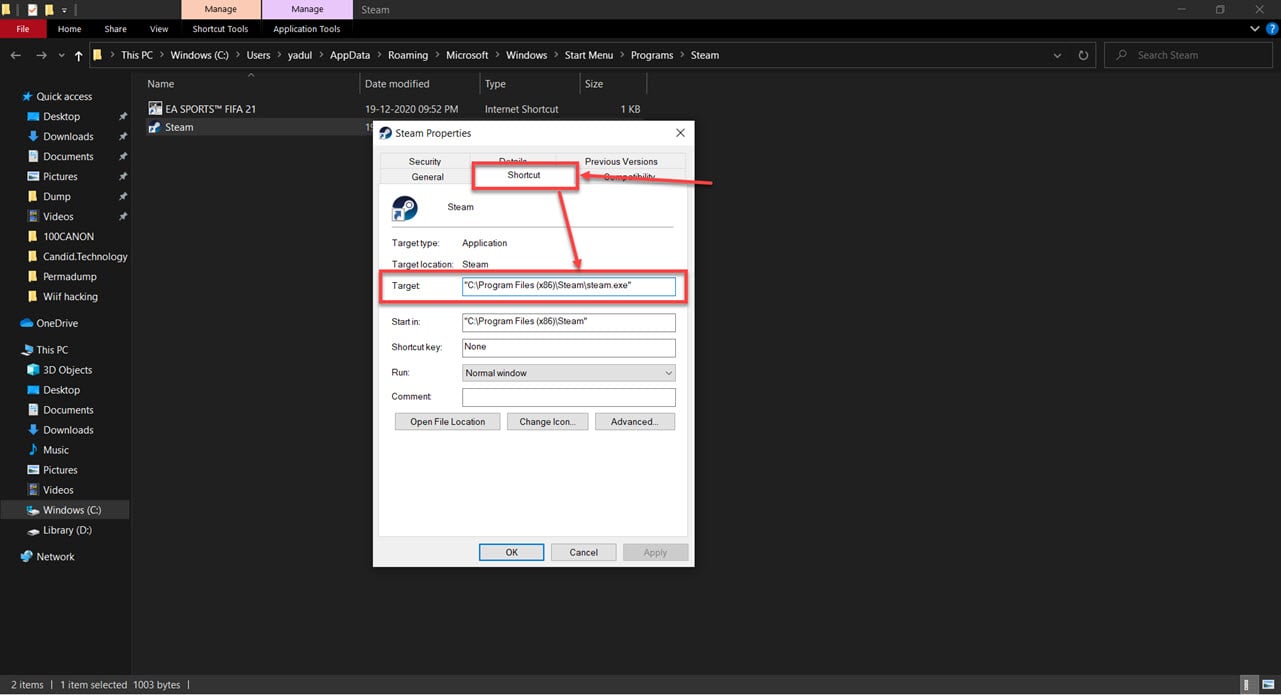
Task: Select the Application Tools ribbon tab
Action: click(x=307, y=29)
